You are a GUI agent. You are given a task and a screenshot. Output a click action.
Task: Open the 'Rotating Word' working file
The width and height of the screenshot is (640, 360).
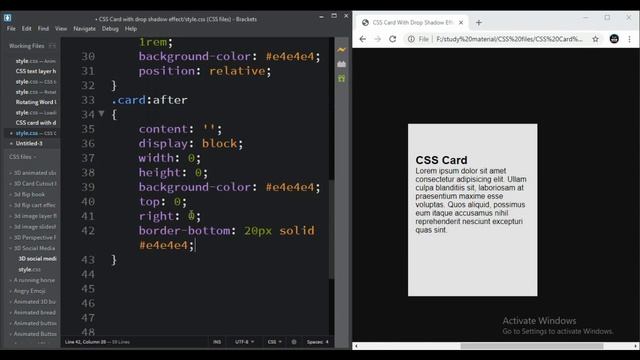(x=36, y=102)
